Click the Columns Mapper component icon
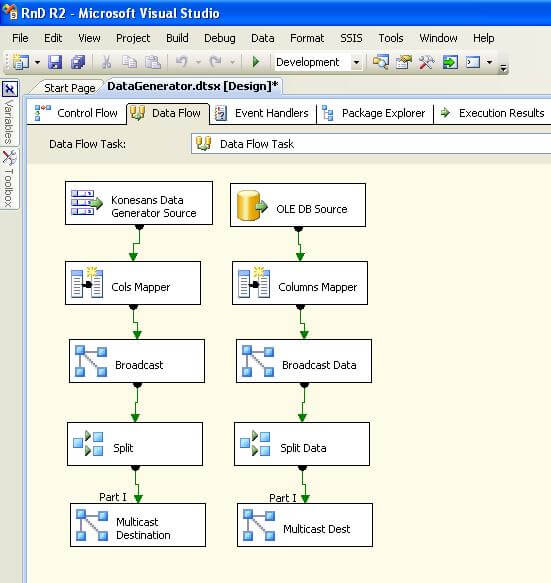Image resolution: width=551 pixels, height=583 pixels. point(254,282)
